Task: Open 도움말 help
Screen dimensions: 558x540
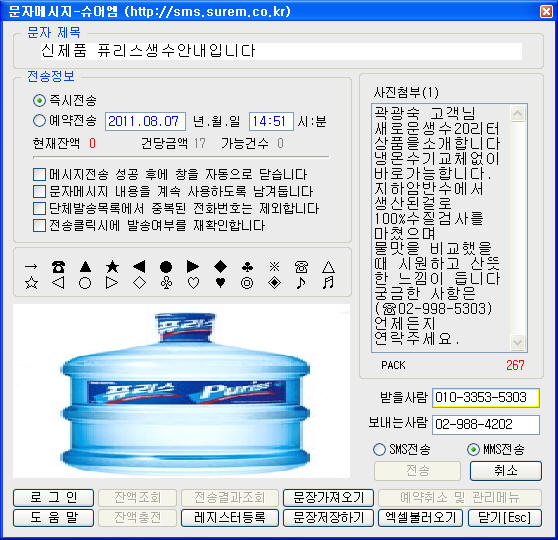Action: [x=53, y=518]
